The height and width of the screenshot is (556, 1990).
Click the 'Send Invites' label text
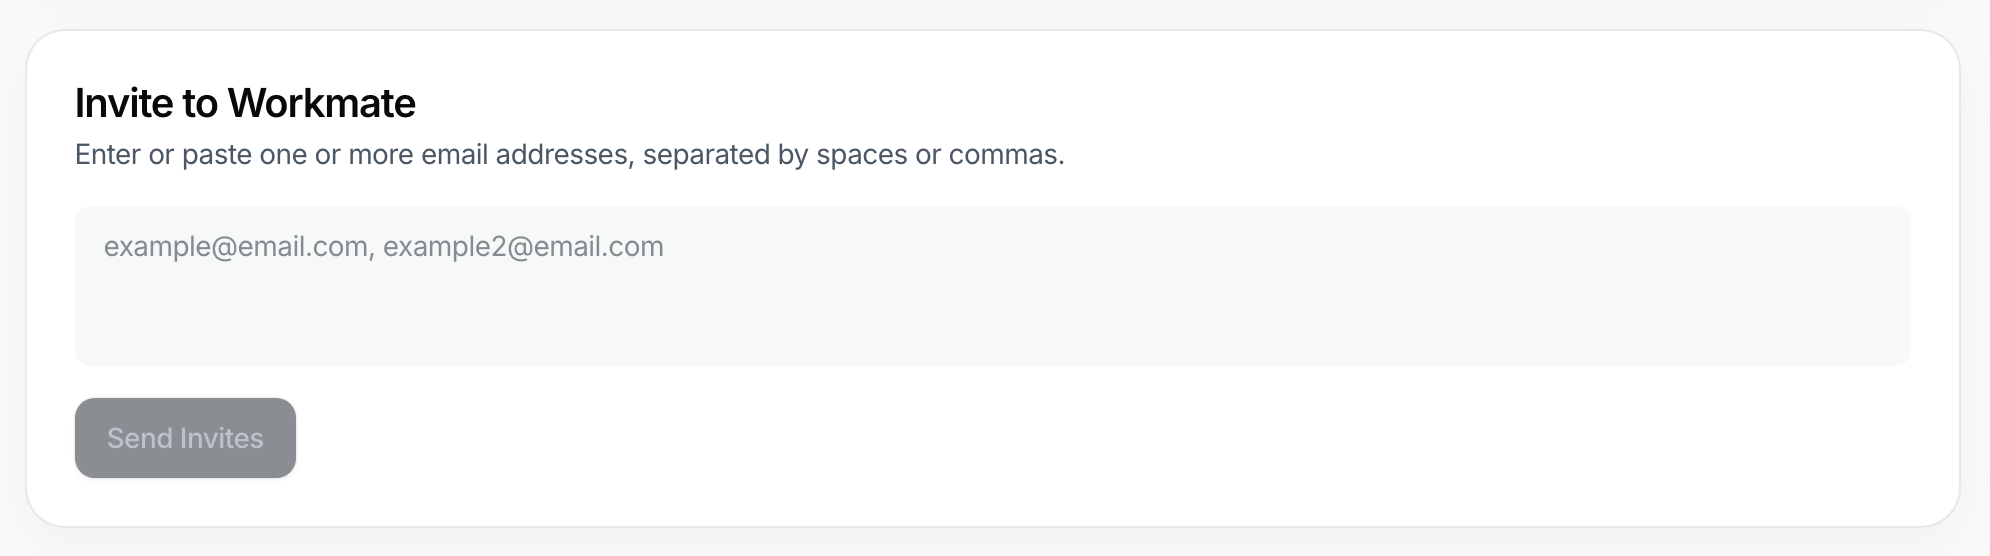185,438
